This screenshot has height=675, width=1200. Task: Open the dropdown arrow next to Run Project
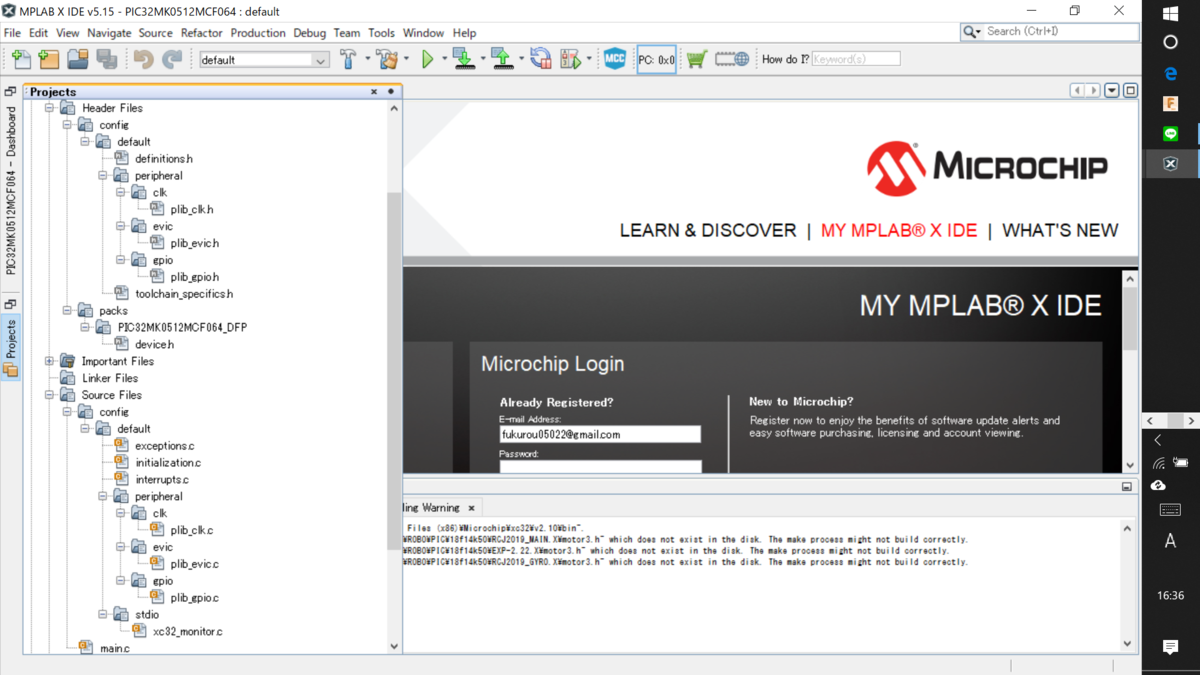point(444,60)
